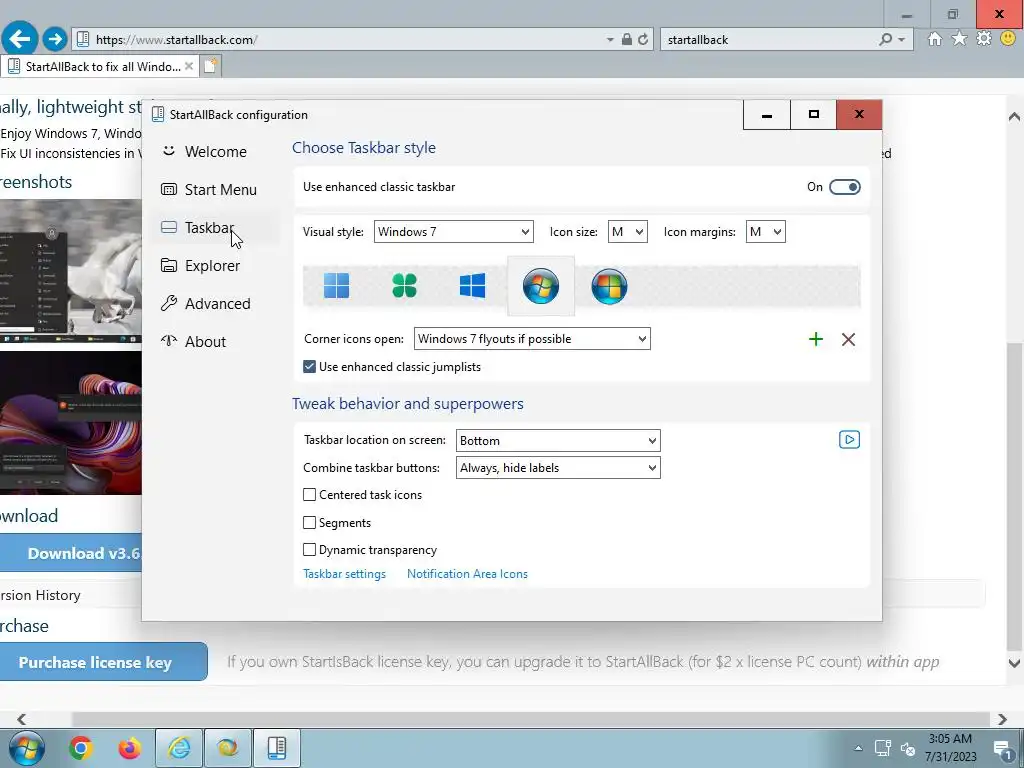Enable Centered task icons checkbox

(x=310, y=494)
